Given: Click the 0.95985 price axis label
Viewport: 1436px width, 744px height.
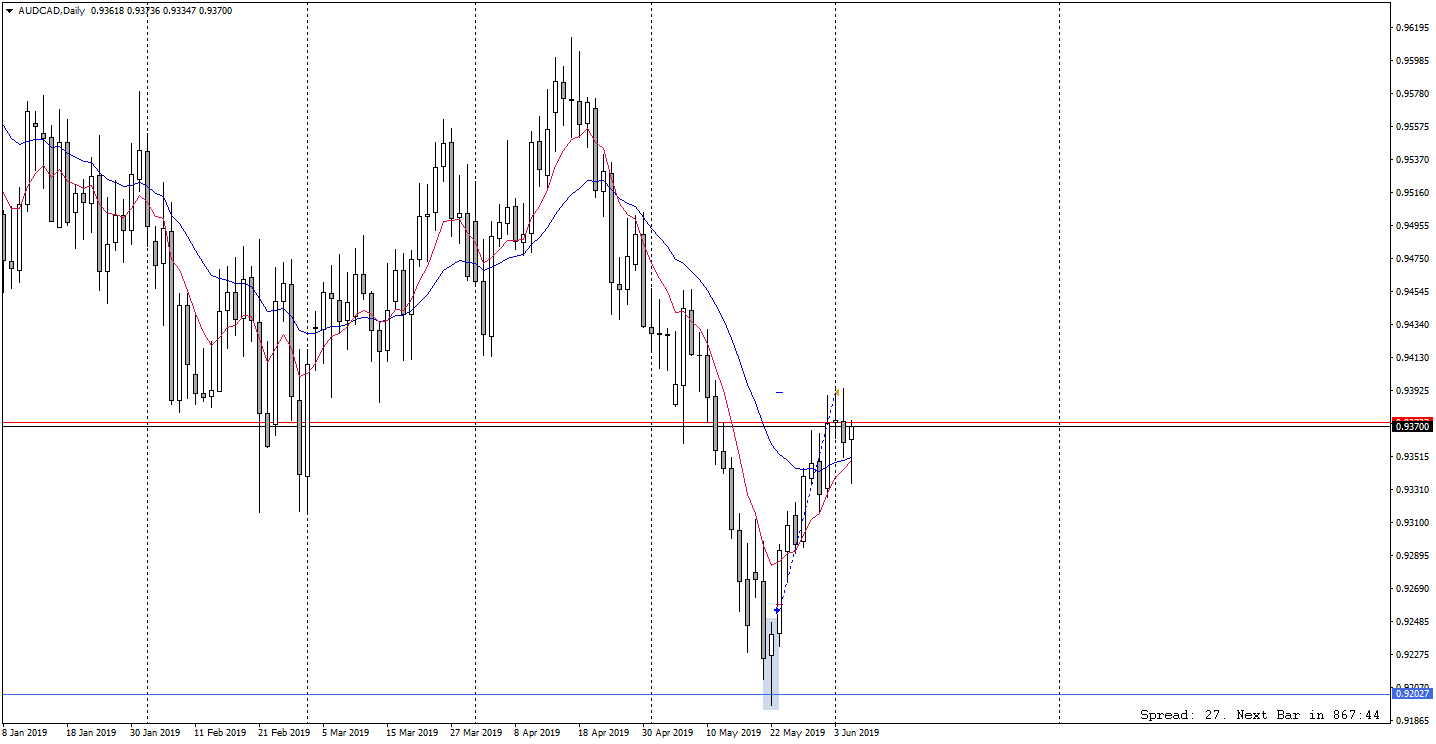Looking at the screenshot, I should [x=1412, y=60].
